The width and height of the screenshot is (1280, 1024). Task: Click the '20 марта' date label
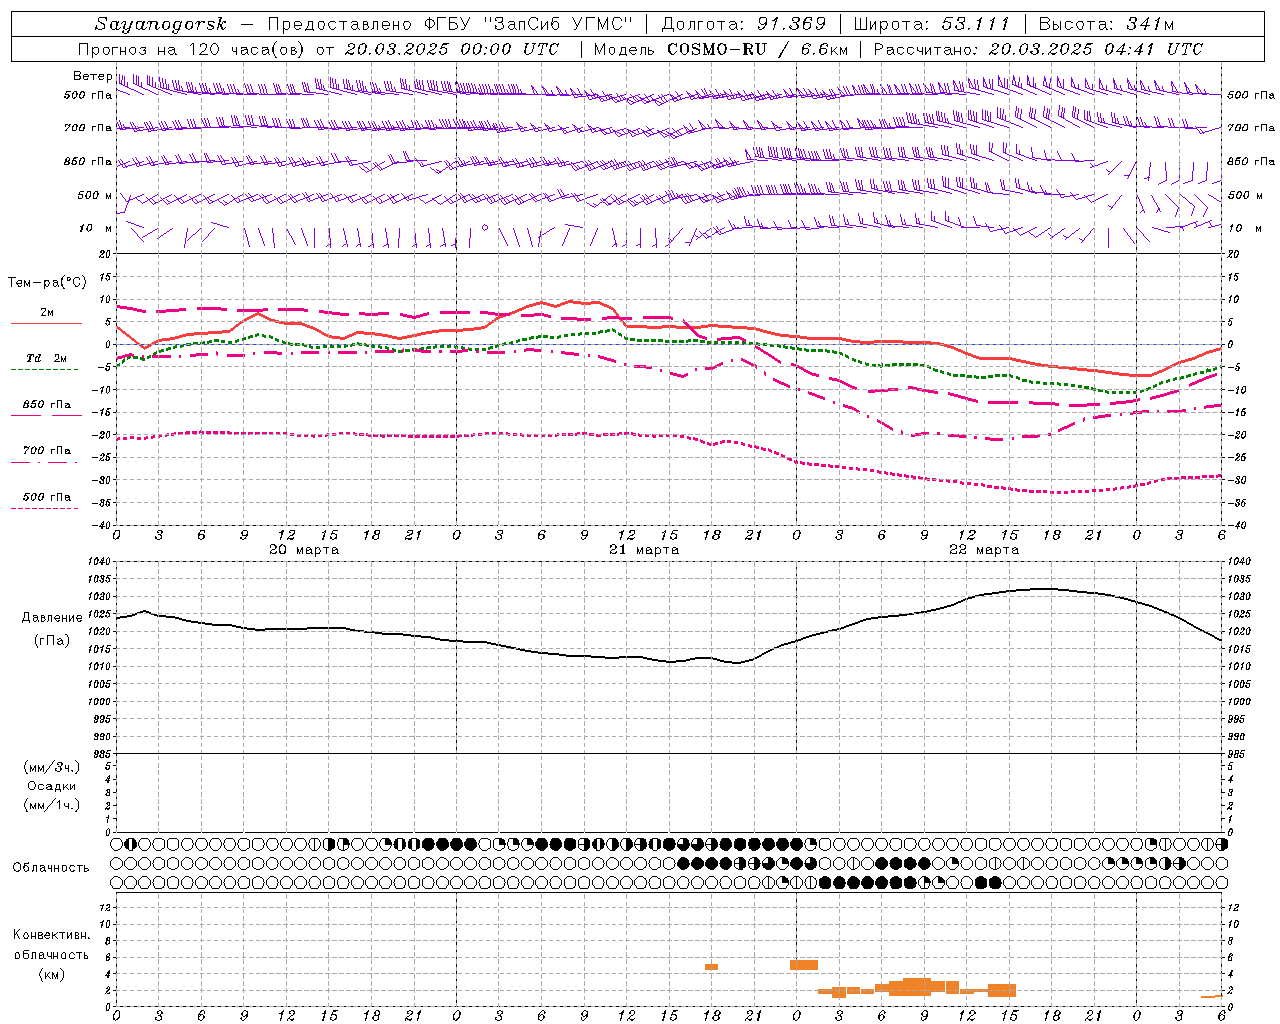tap(304, 550)
